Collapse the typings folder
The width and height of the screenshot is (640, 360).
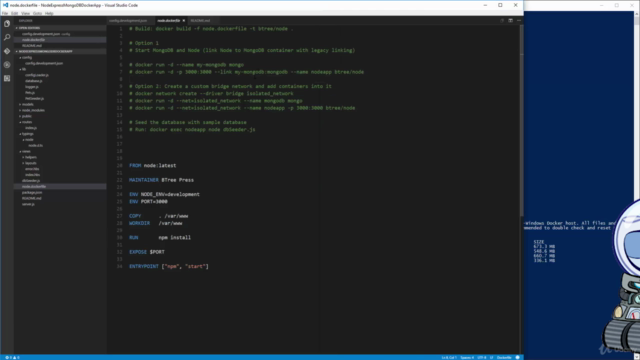point(28,134)
